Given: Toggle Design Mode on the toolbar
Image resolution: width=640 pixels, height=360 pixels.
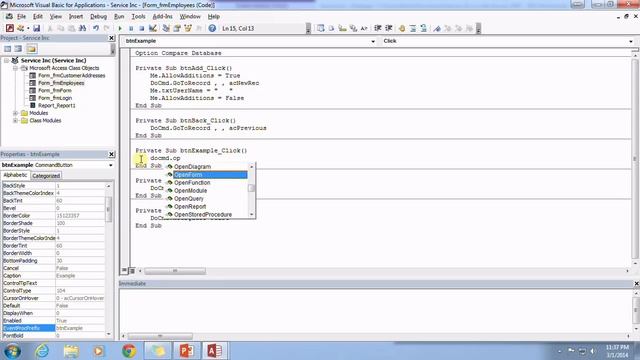Looking at the screenshot, I should 153,28.
